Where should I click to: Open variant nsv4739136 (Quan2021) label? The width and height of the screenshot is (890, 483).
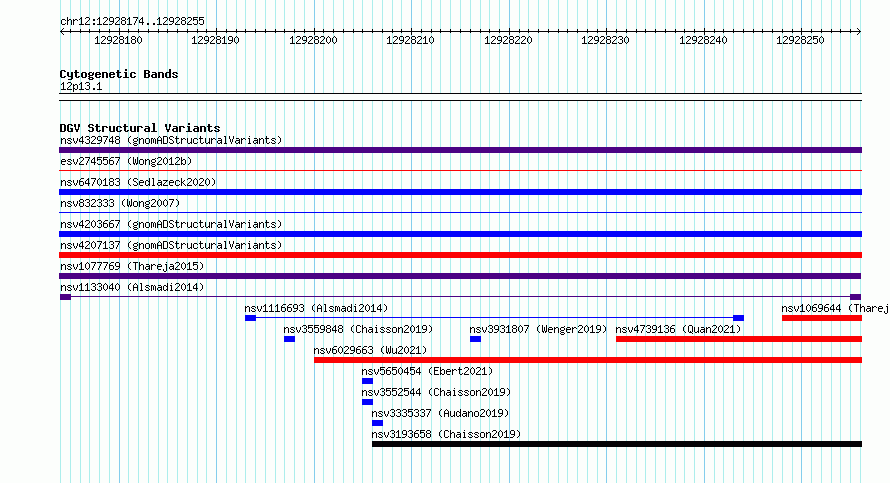click(x=678, y=329)
